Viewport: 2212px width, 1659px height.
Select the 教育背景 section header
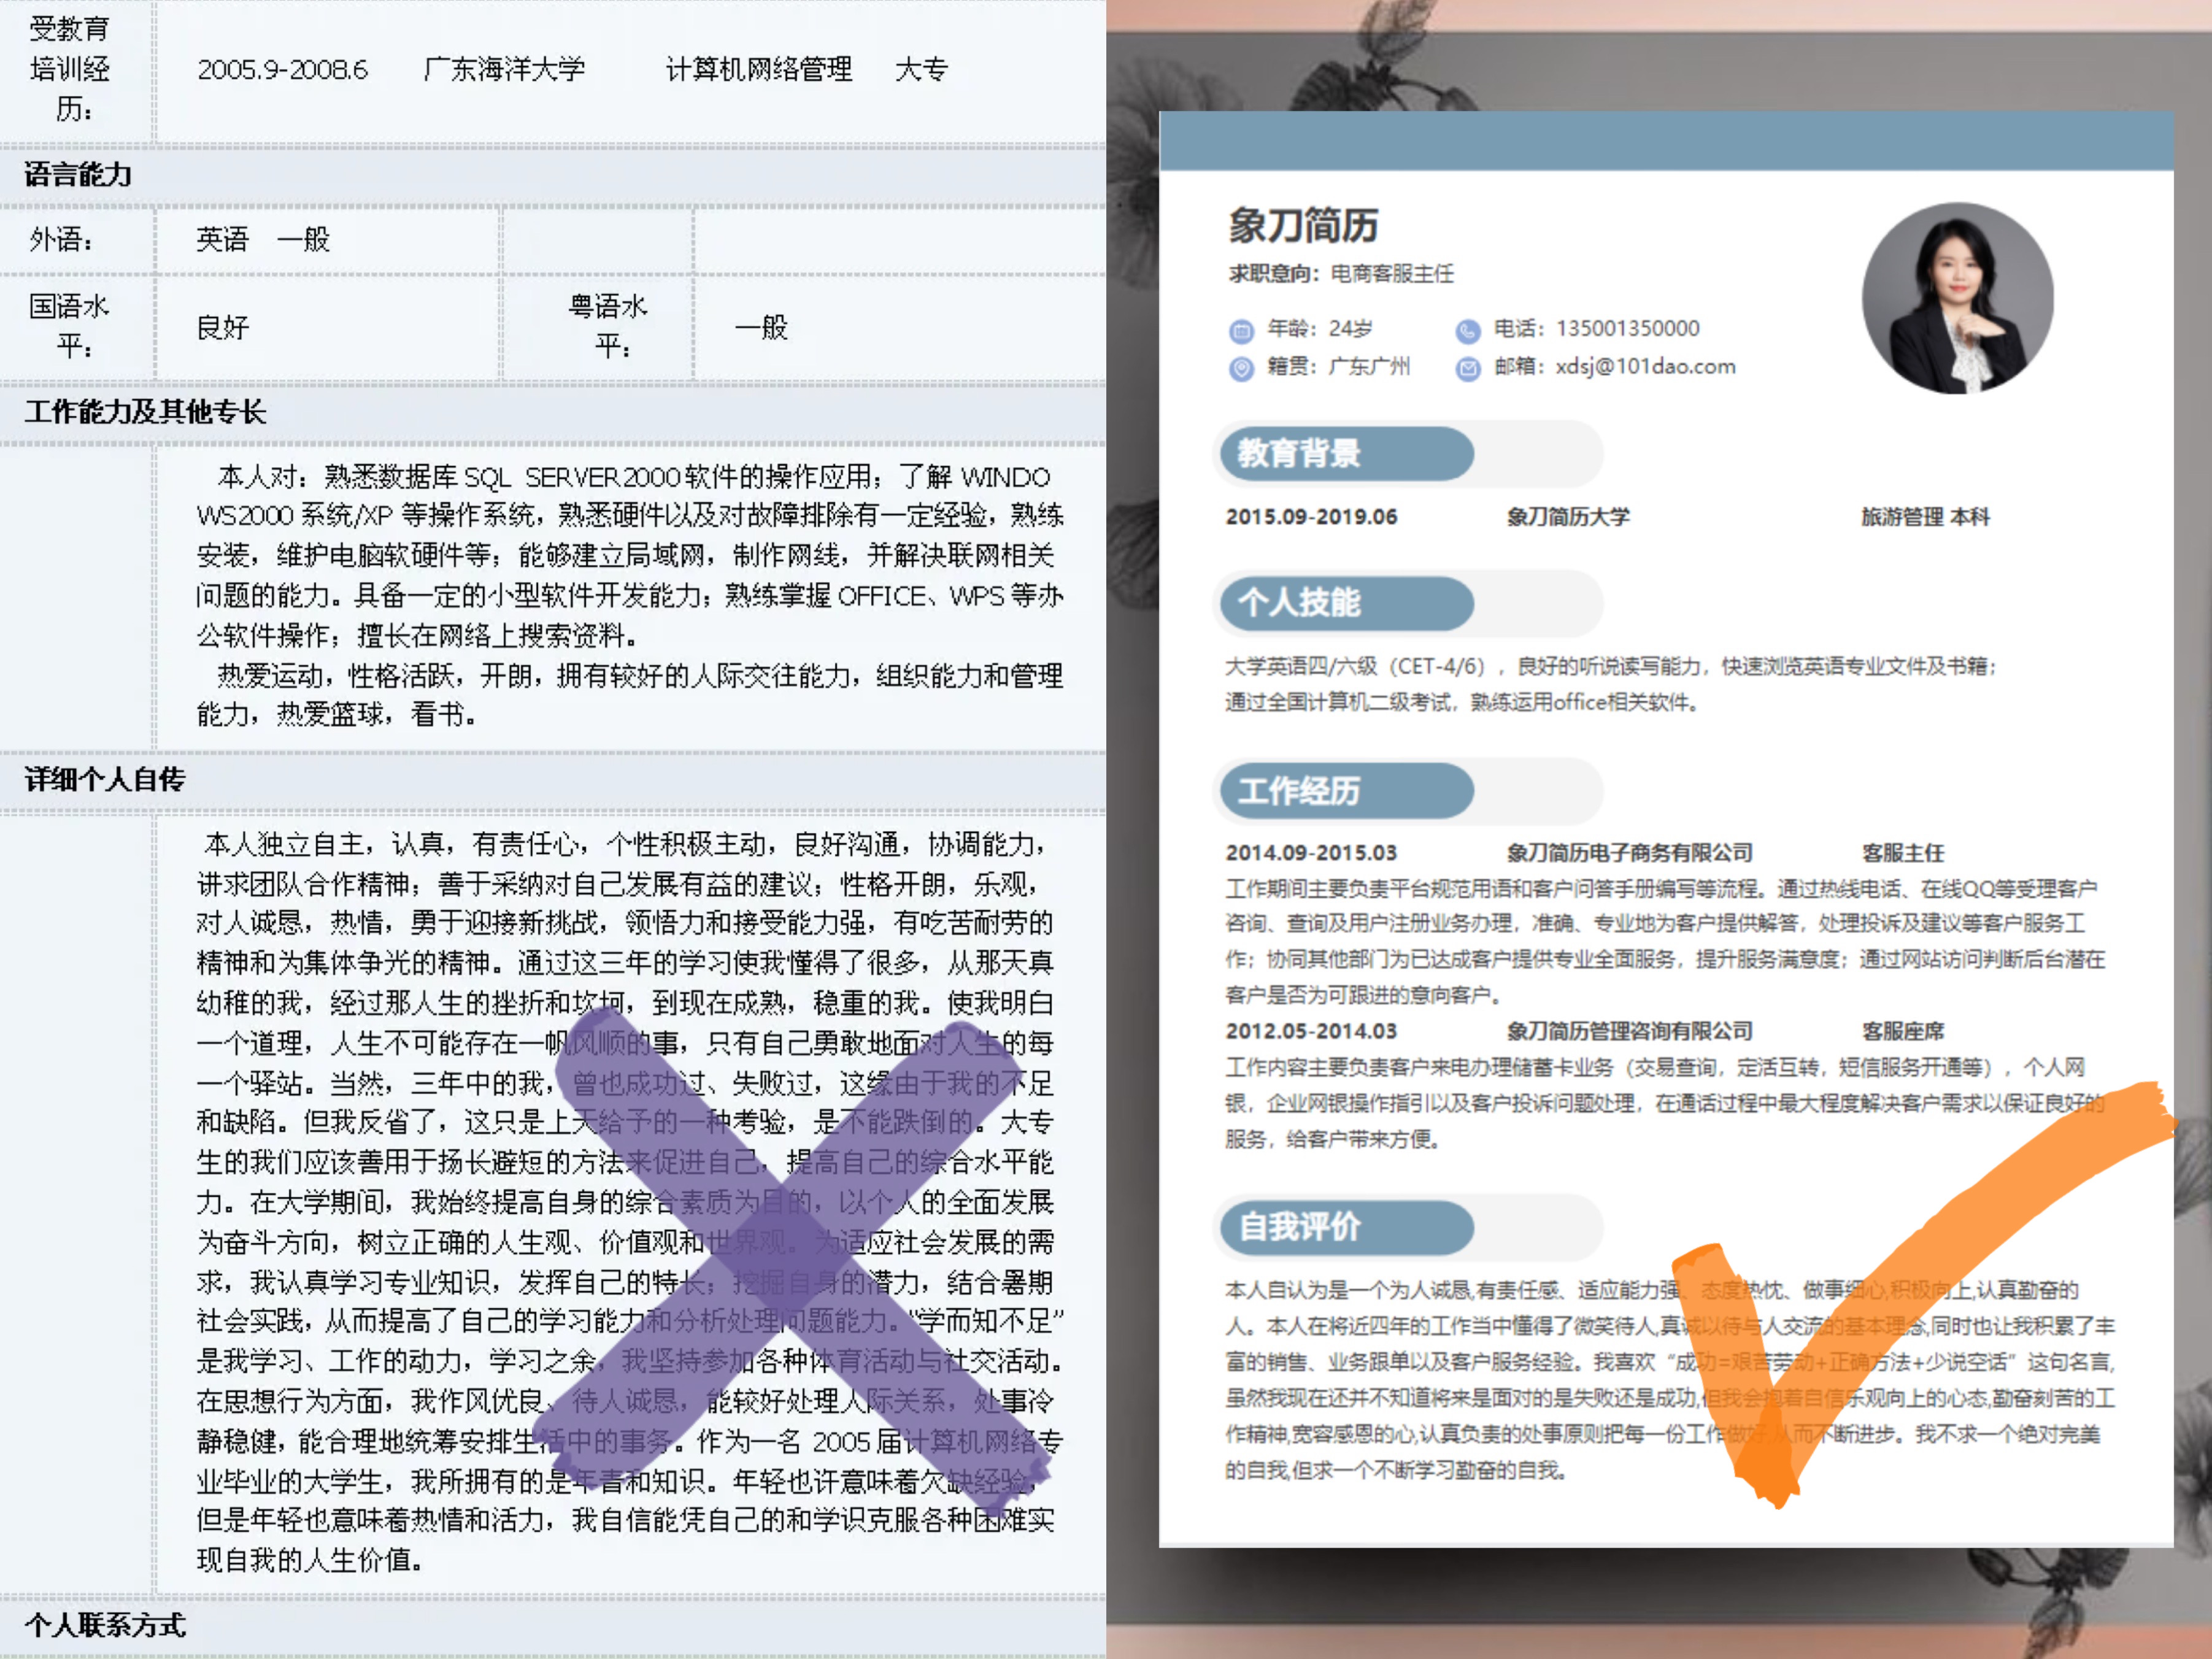pyautogui.click(x=1346, y=453)
